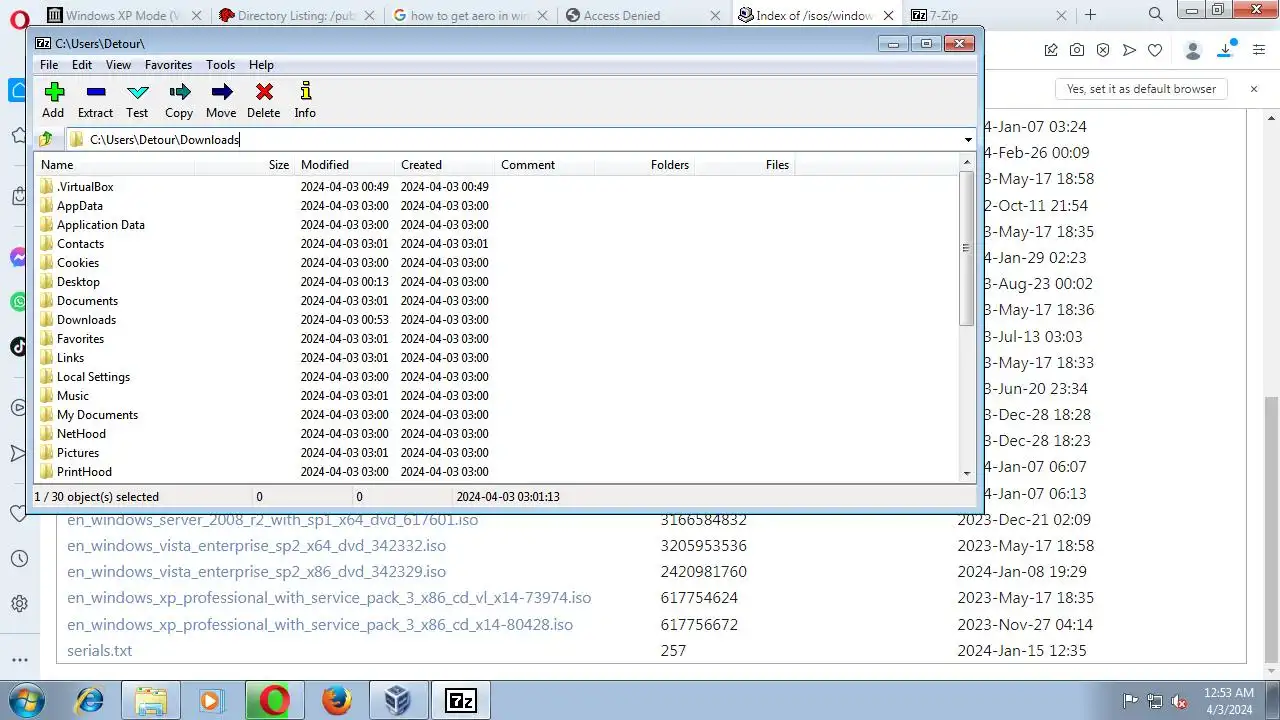Click the Info toolbar button
Screen dimensions: 1280x720
[x=305, y=100]
